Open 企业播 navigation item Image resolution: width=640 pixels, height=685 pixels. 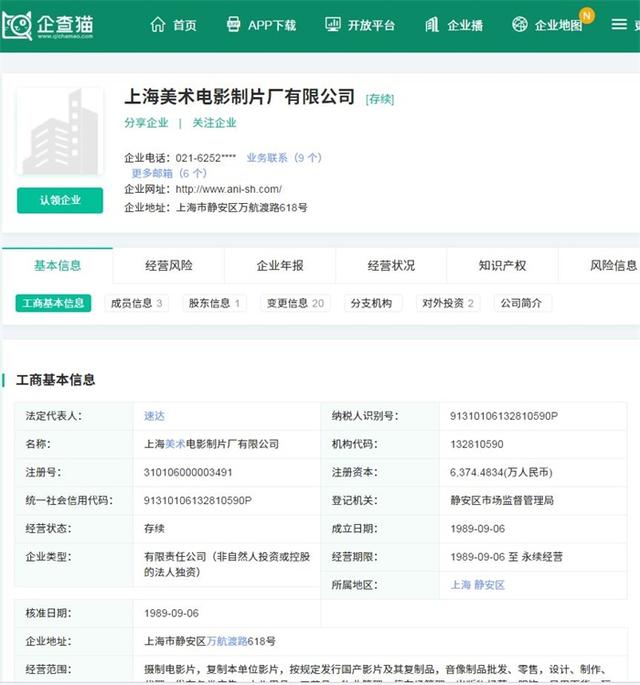tap(465, 25)
